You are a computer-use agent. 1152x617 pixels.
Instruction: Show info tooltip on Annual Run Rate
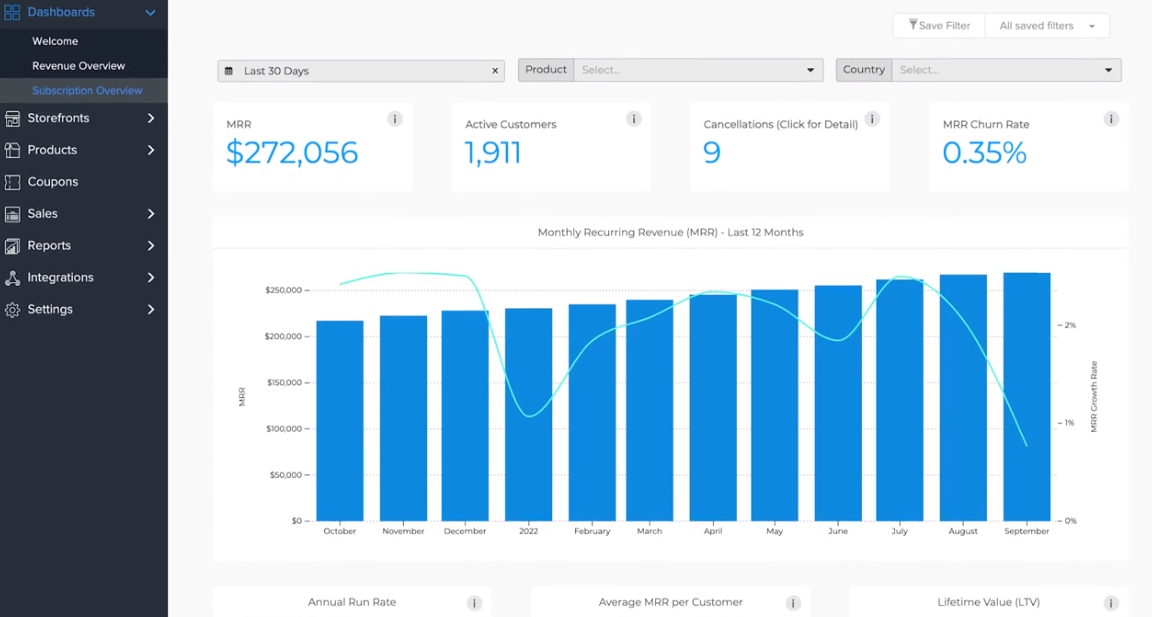pos(473,602)
